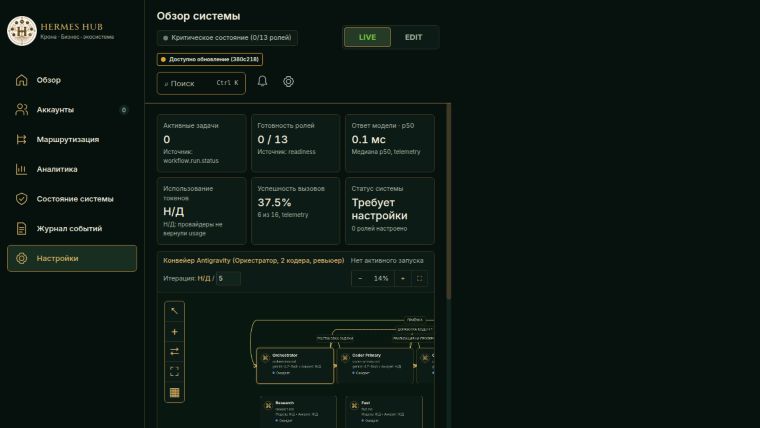
Task: Click the fit-to-view frame tool in canvas toolbar
Action: 174,372
